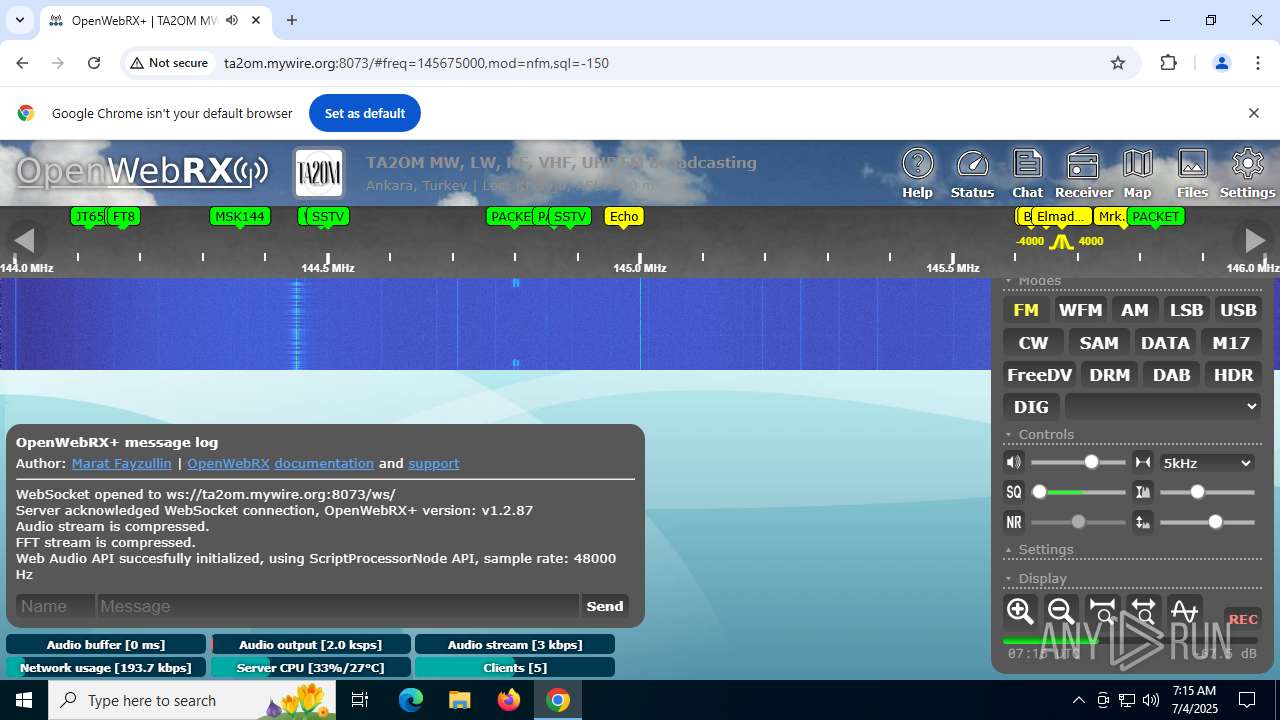Switch to AM mode
This screenshot has width=1280, height=720.
(1134, 310)
